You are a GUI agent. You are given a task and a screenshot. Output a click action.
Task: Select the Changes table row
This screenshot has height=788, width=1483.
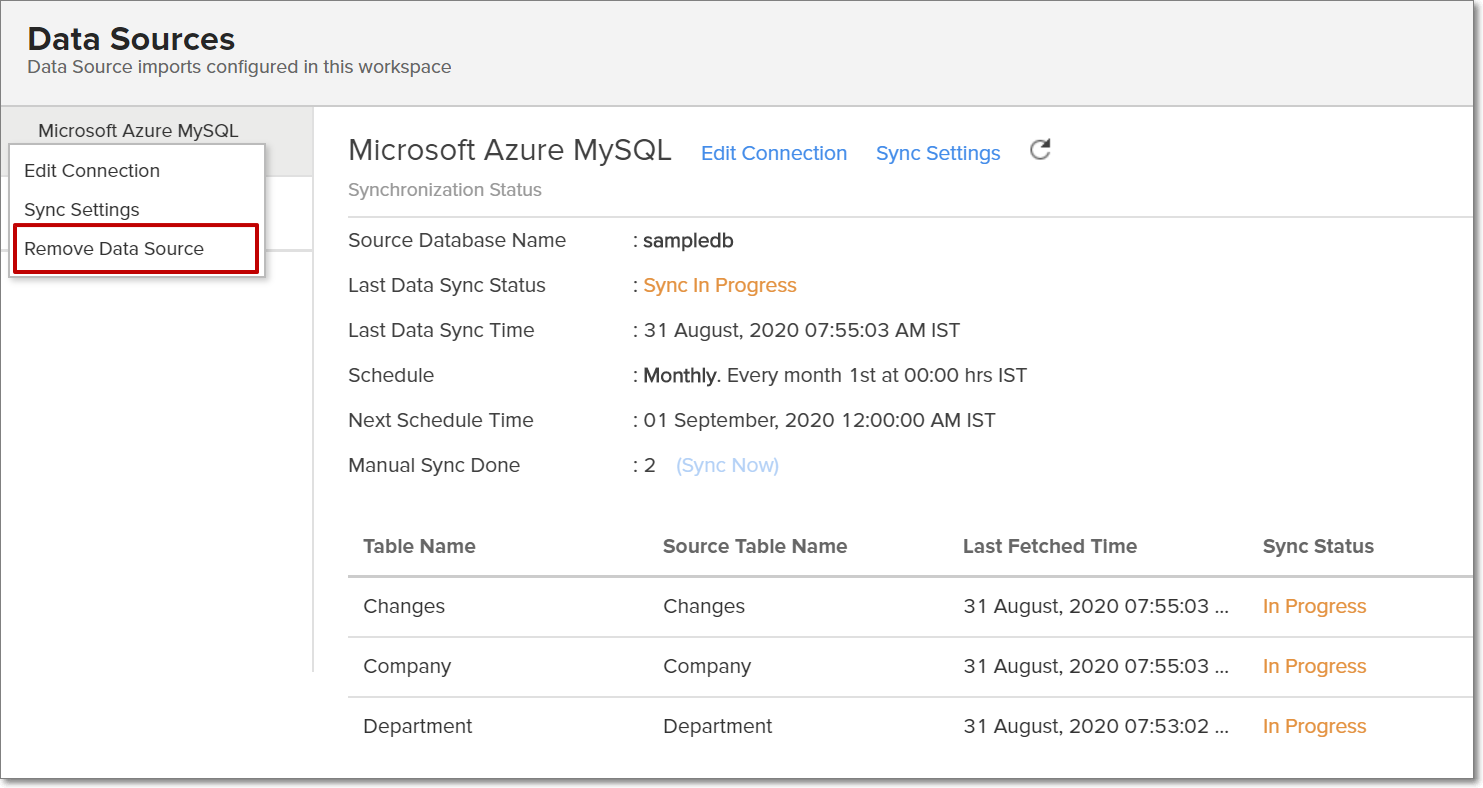(404, 606)
